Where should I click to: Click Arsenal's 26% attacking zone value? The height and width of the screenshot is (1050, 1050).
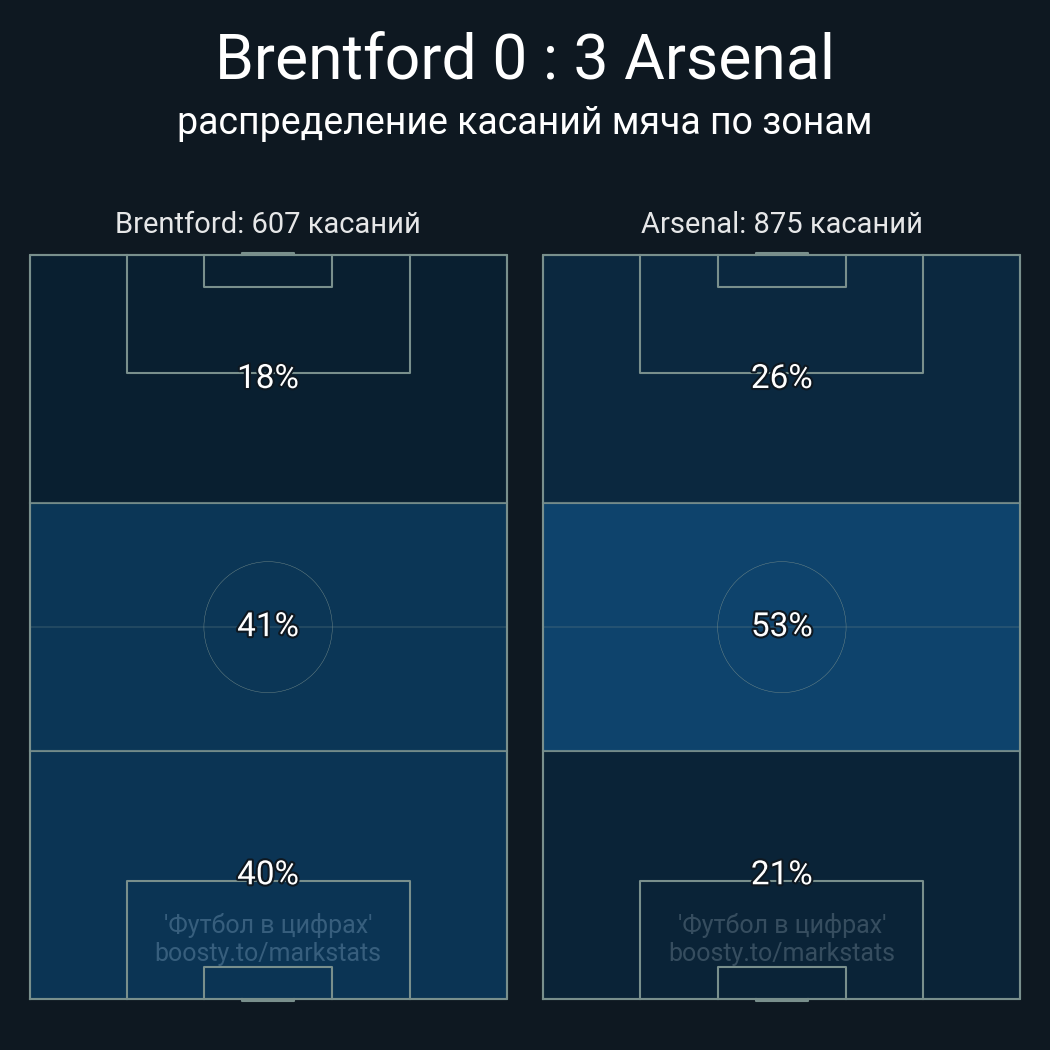point(781,377)
